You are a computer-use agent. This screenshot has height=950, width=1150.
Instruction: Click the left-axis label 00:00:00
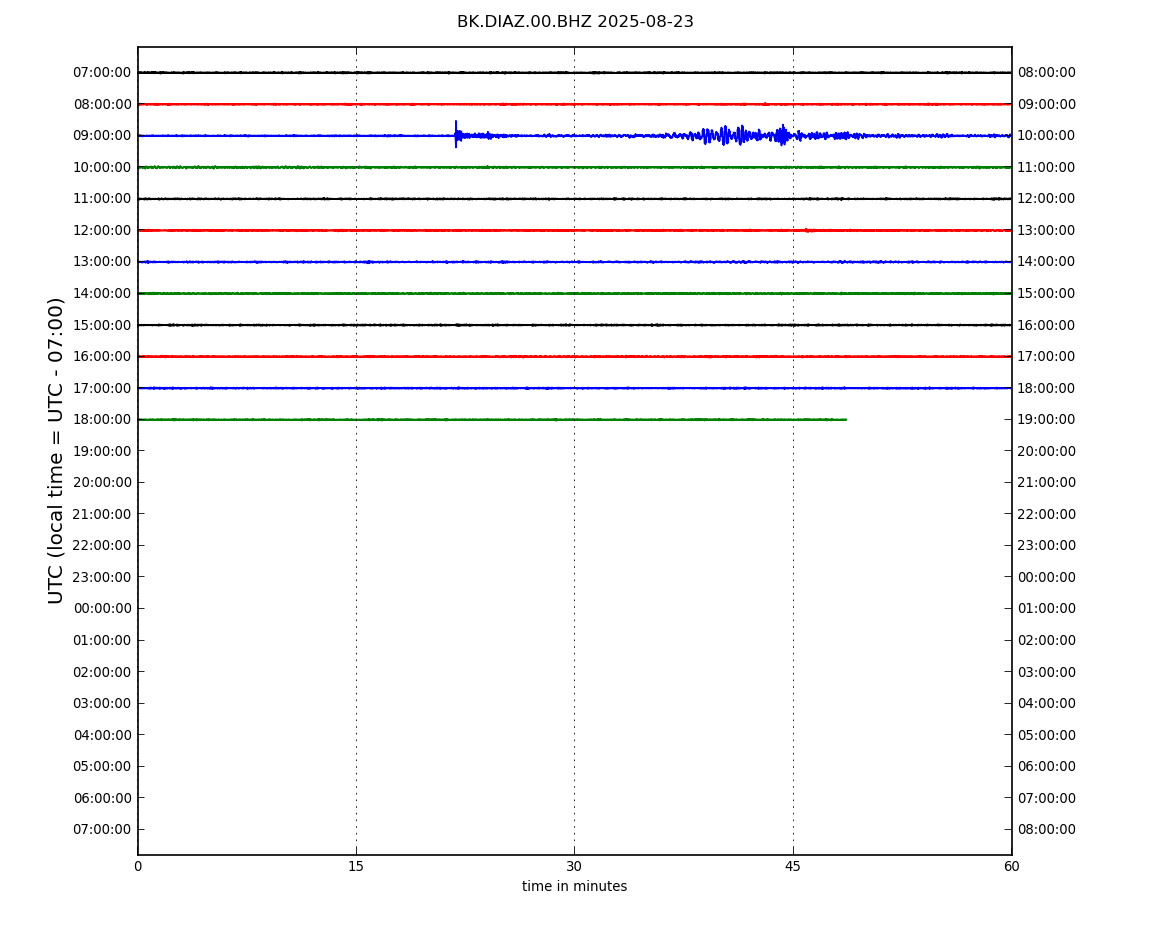pyautogui.click(x=102, y=608)
